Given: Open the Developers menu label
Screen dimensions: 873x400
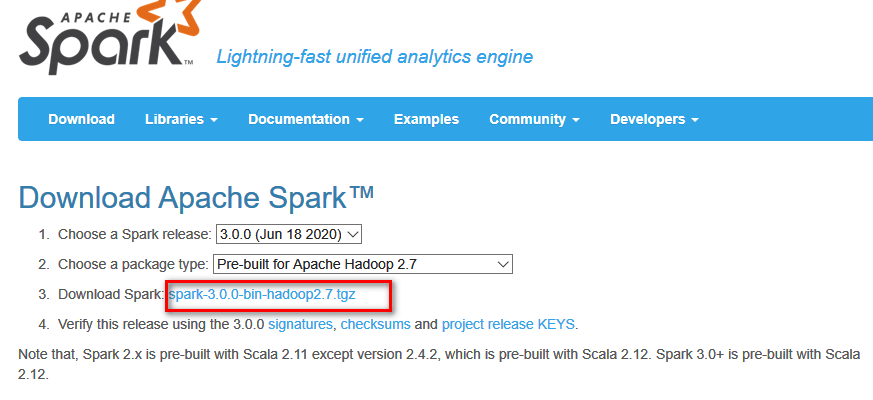Looking at the screenshot, I should tap(648, 119).
